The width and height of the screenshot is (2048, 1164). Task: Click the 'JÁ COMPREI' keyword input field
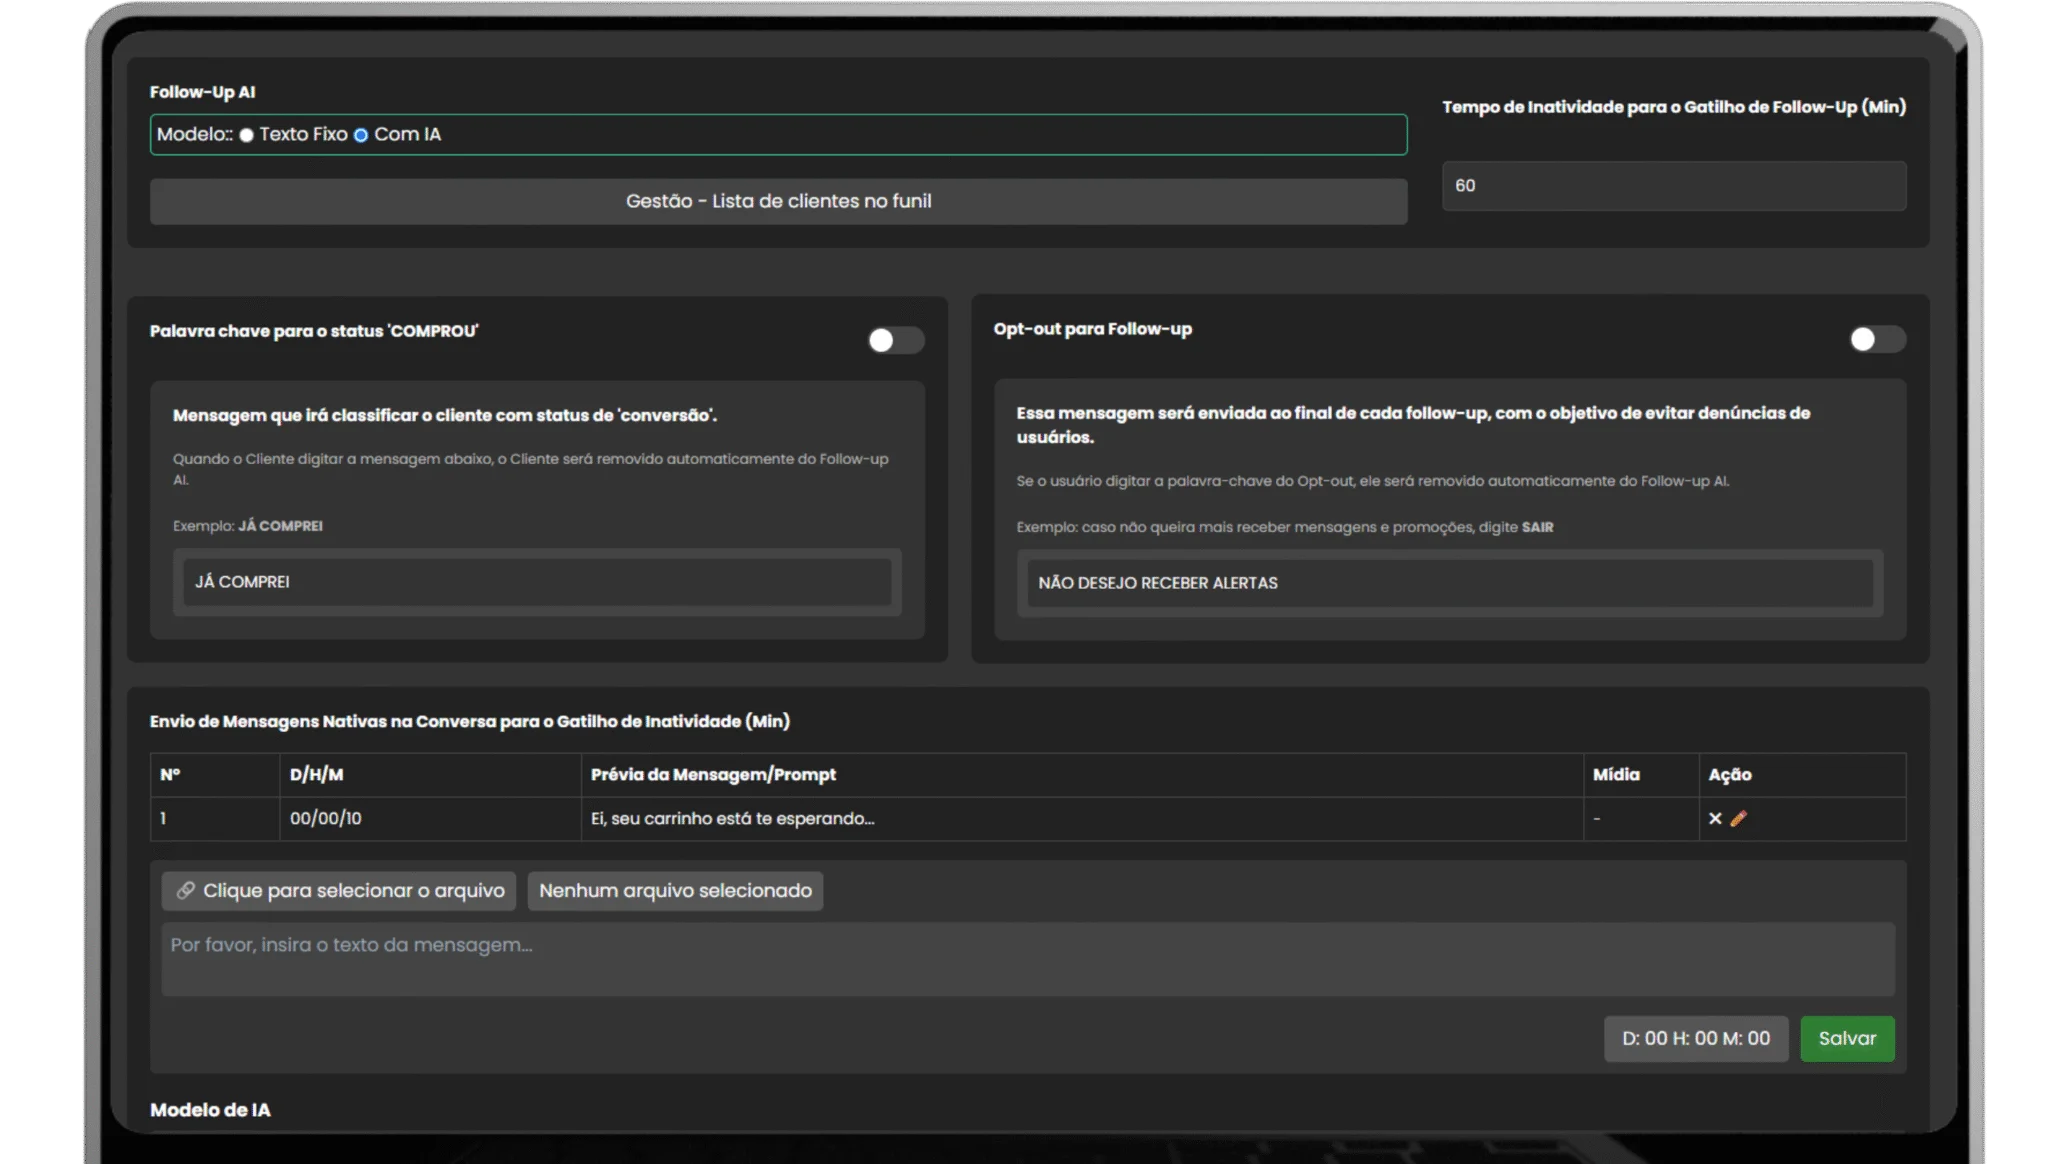click(537, 582)
